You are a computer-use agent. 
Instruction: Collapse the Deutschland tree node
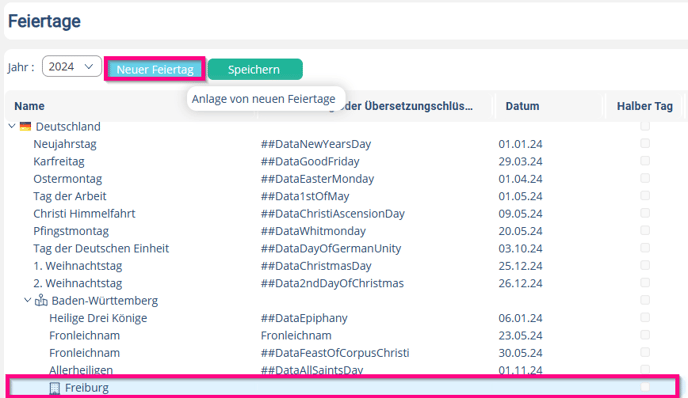click(12, 126)
